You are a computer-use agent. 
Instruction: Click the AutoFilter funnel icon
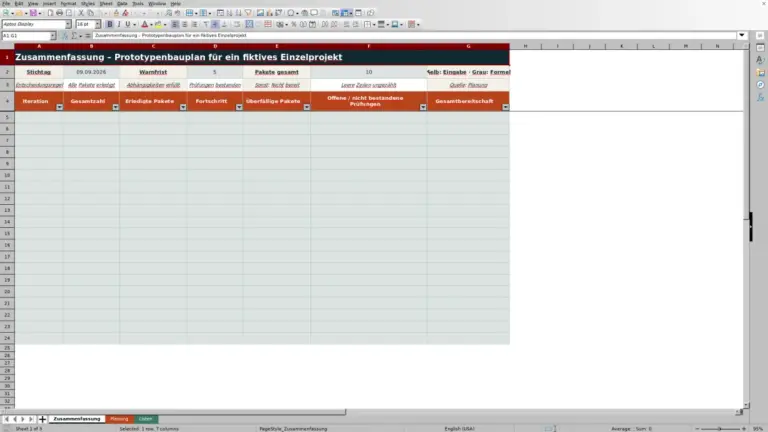coord(248,13)
